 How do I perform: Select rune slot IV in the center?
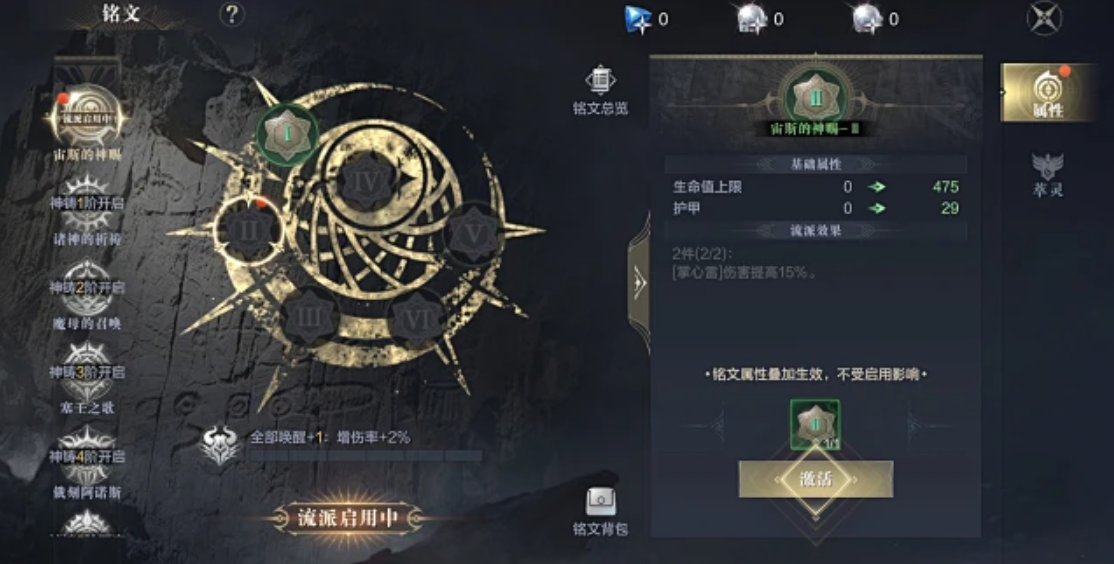click(x=366, y=182)
